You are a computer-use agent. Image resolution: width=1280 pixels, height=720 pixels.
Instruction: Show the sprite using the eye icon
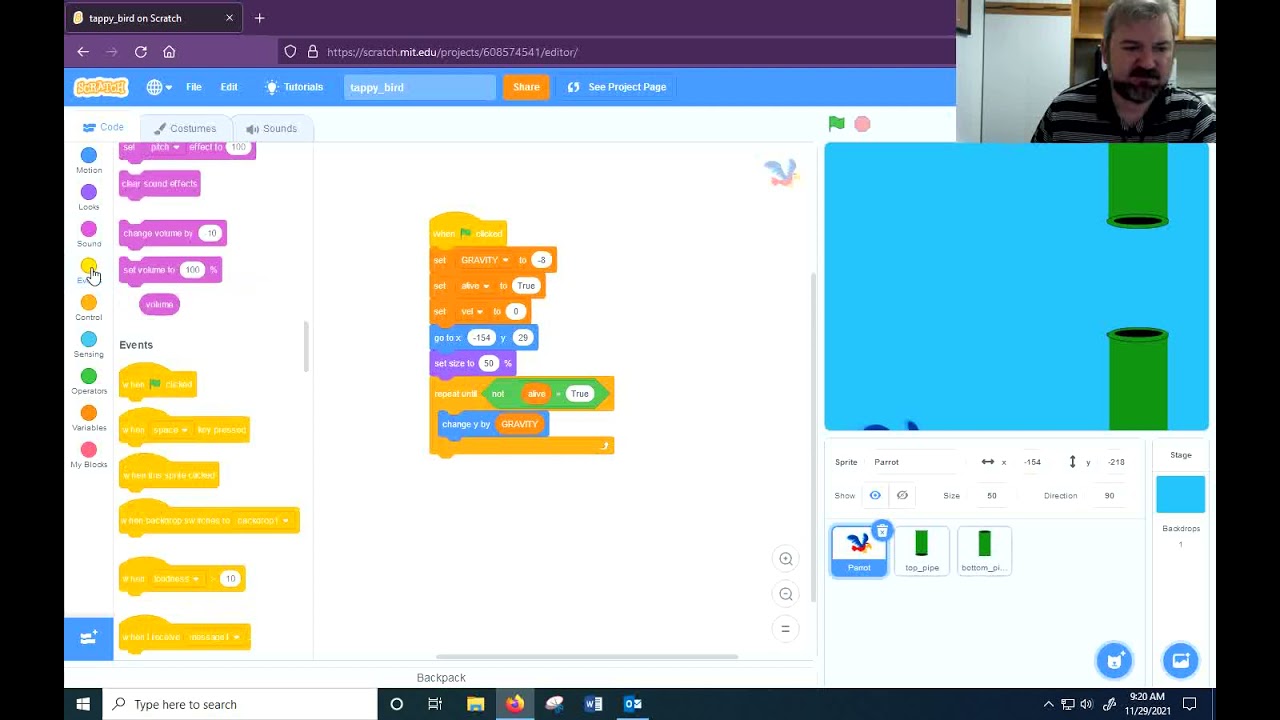[875, 496]
